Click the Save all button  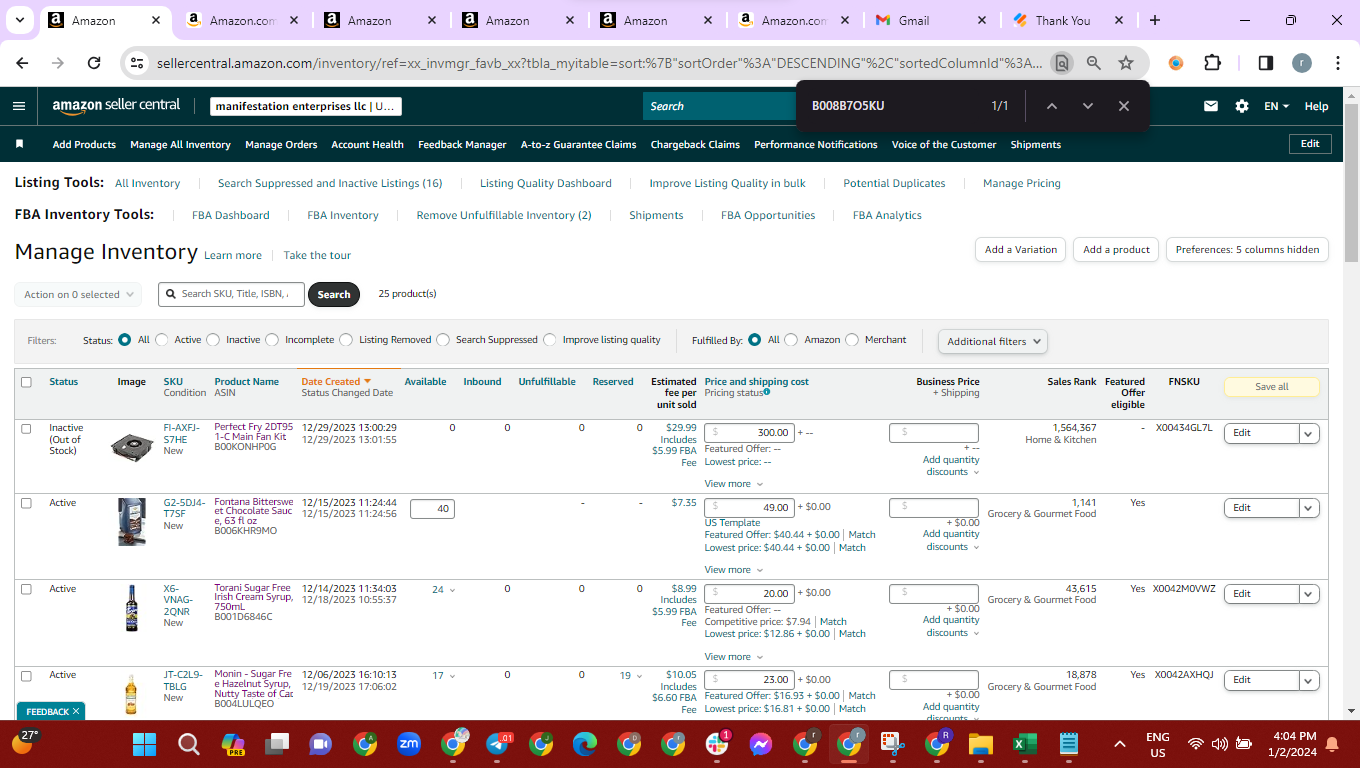[x=1271, y=387]
